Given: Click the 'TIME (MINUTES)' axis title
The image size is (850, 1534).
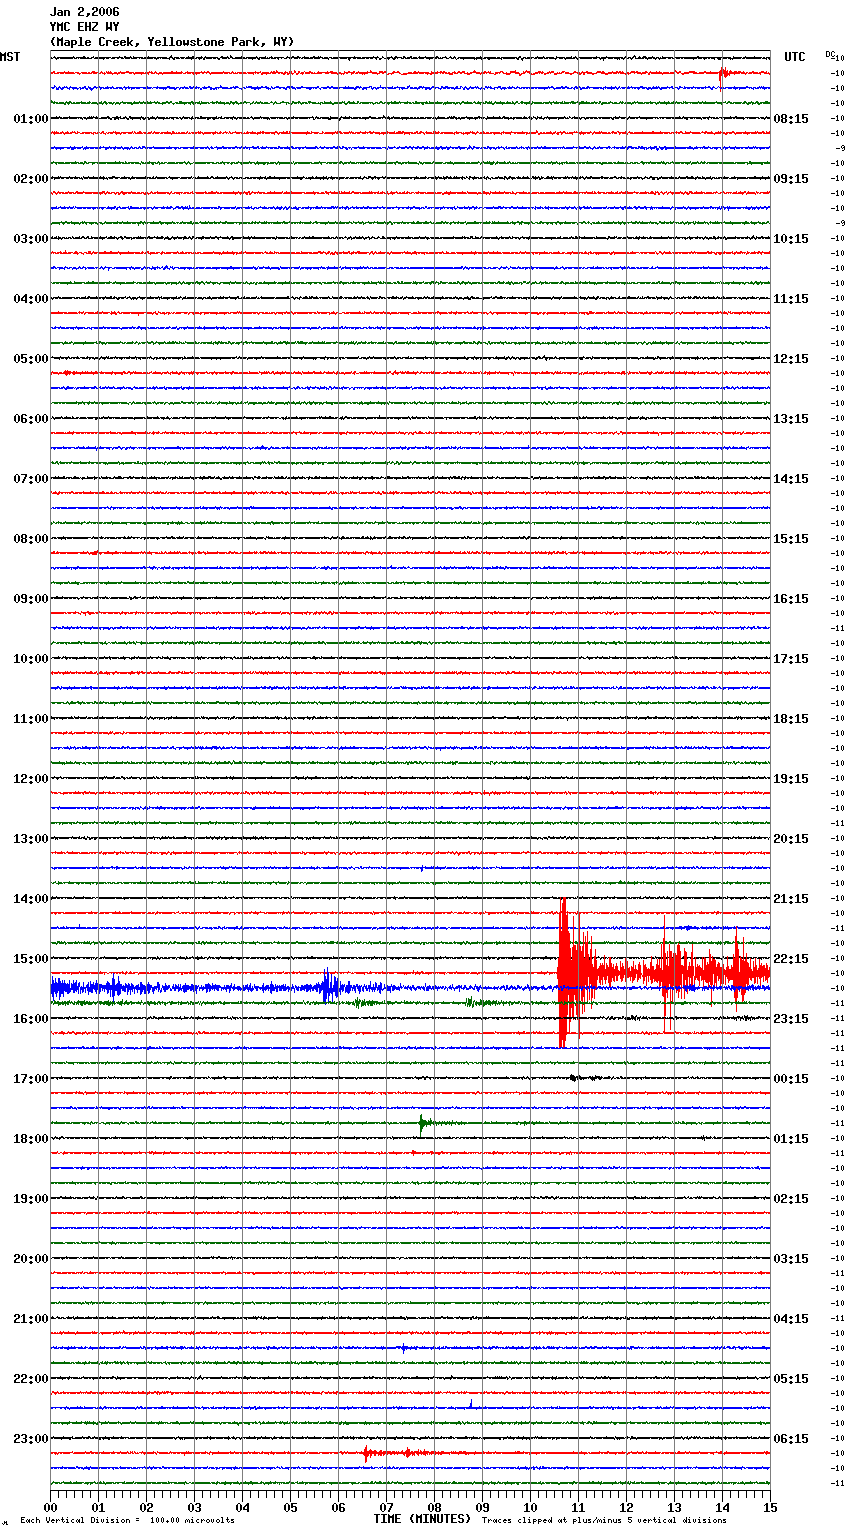Looking at the screenshot, I should (422, 1519).
